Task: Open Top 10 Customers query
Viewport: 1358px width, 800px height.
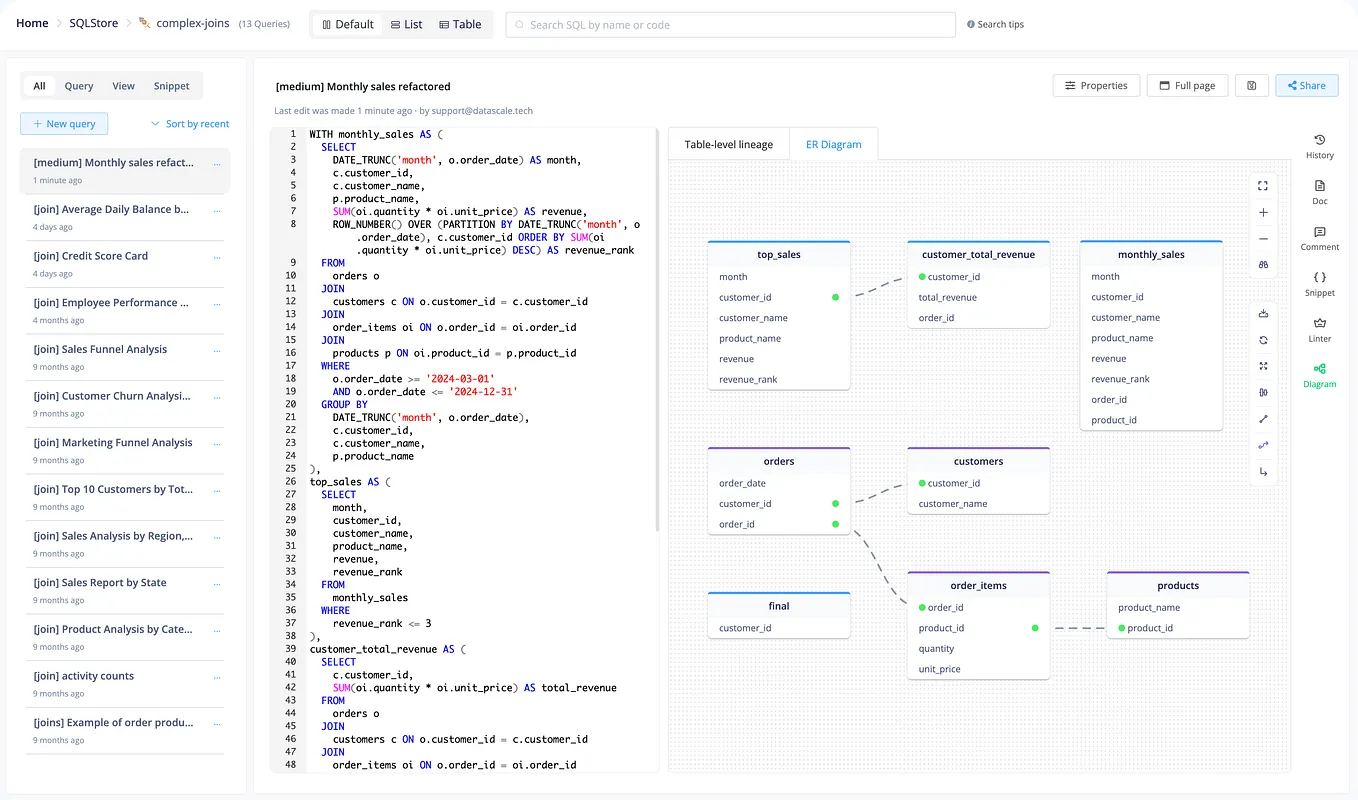Action: tap(125, 497)
